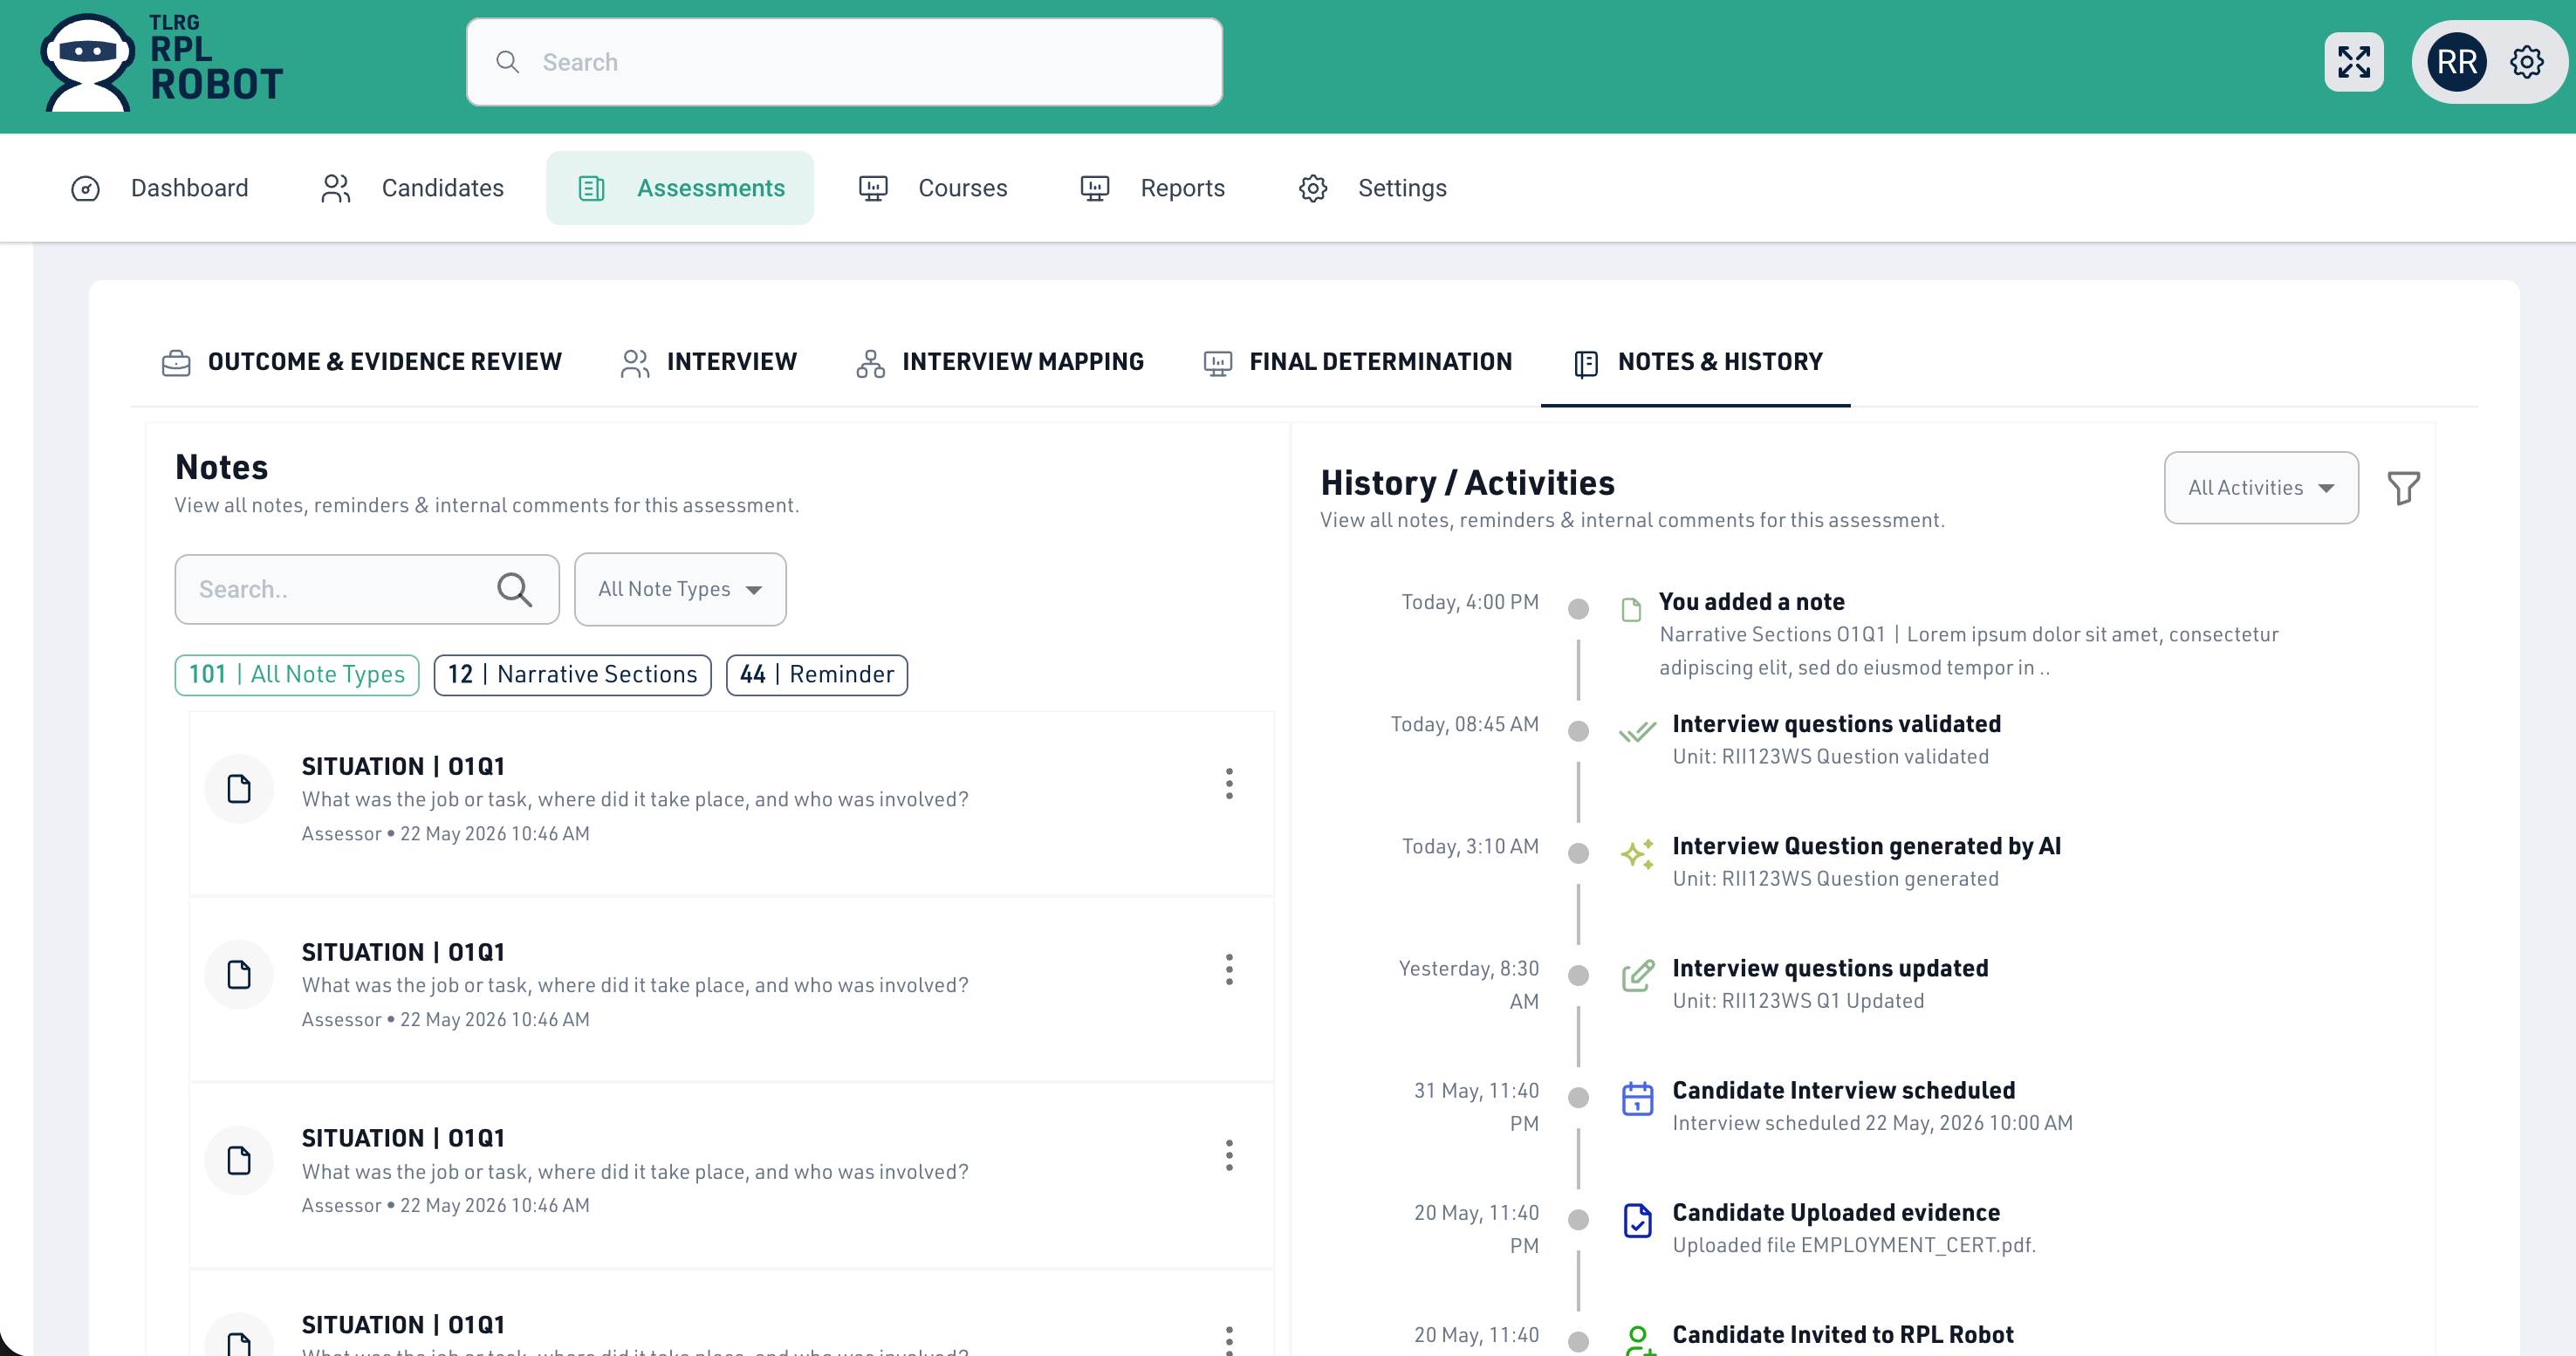Screen dimensions: 2576x1356
Task: Select the Assessments nav item
Action: tap(680, 188)
